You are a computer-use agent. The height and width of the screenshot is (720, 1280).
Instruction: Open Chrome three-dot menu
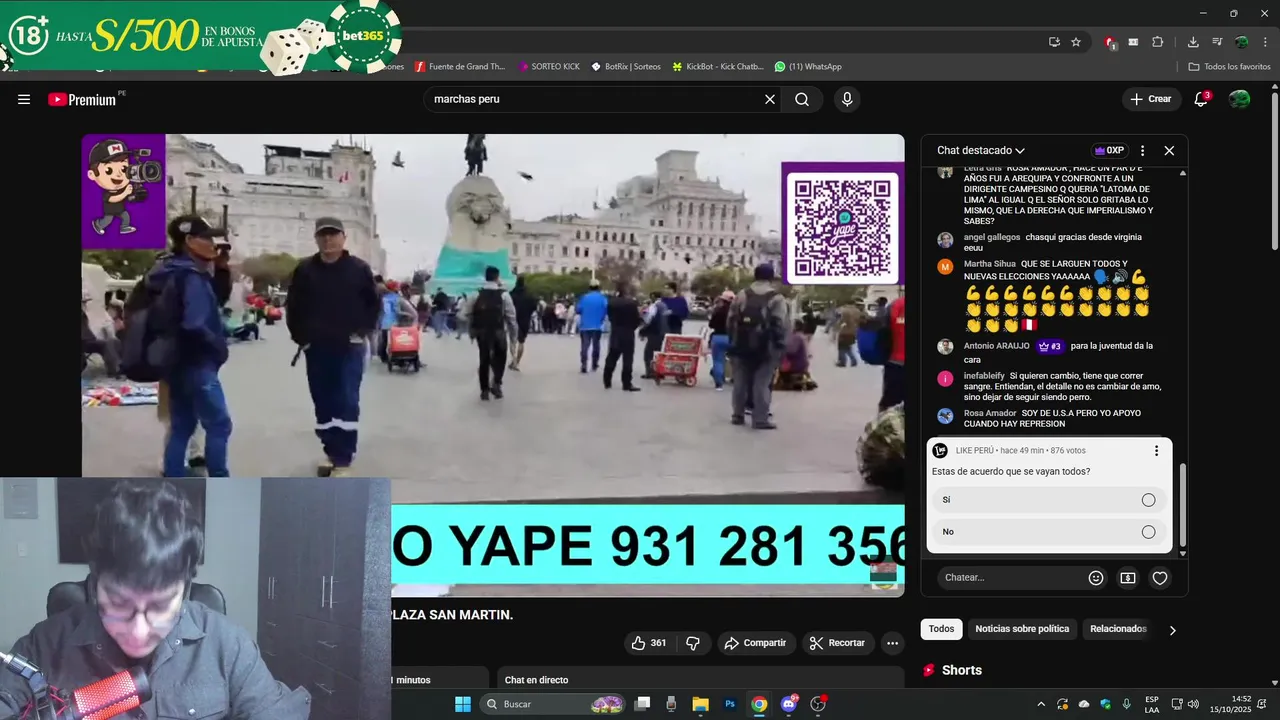coord(1265,42)
